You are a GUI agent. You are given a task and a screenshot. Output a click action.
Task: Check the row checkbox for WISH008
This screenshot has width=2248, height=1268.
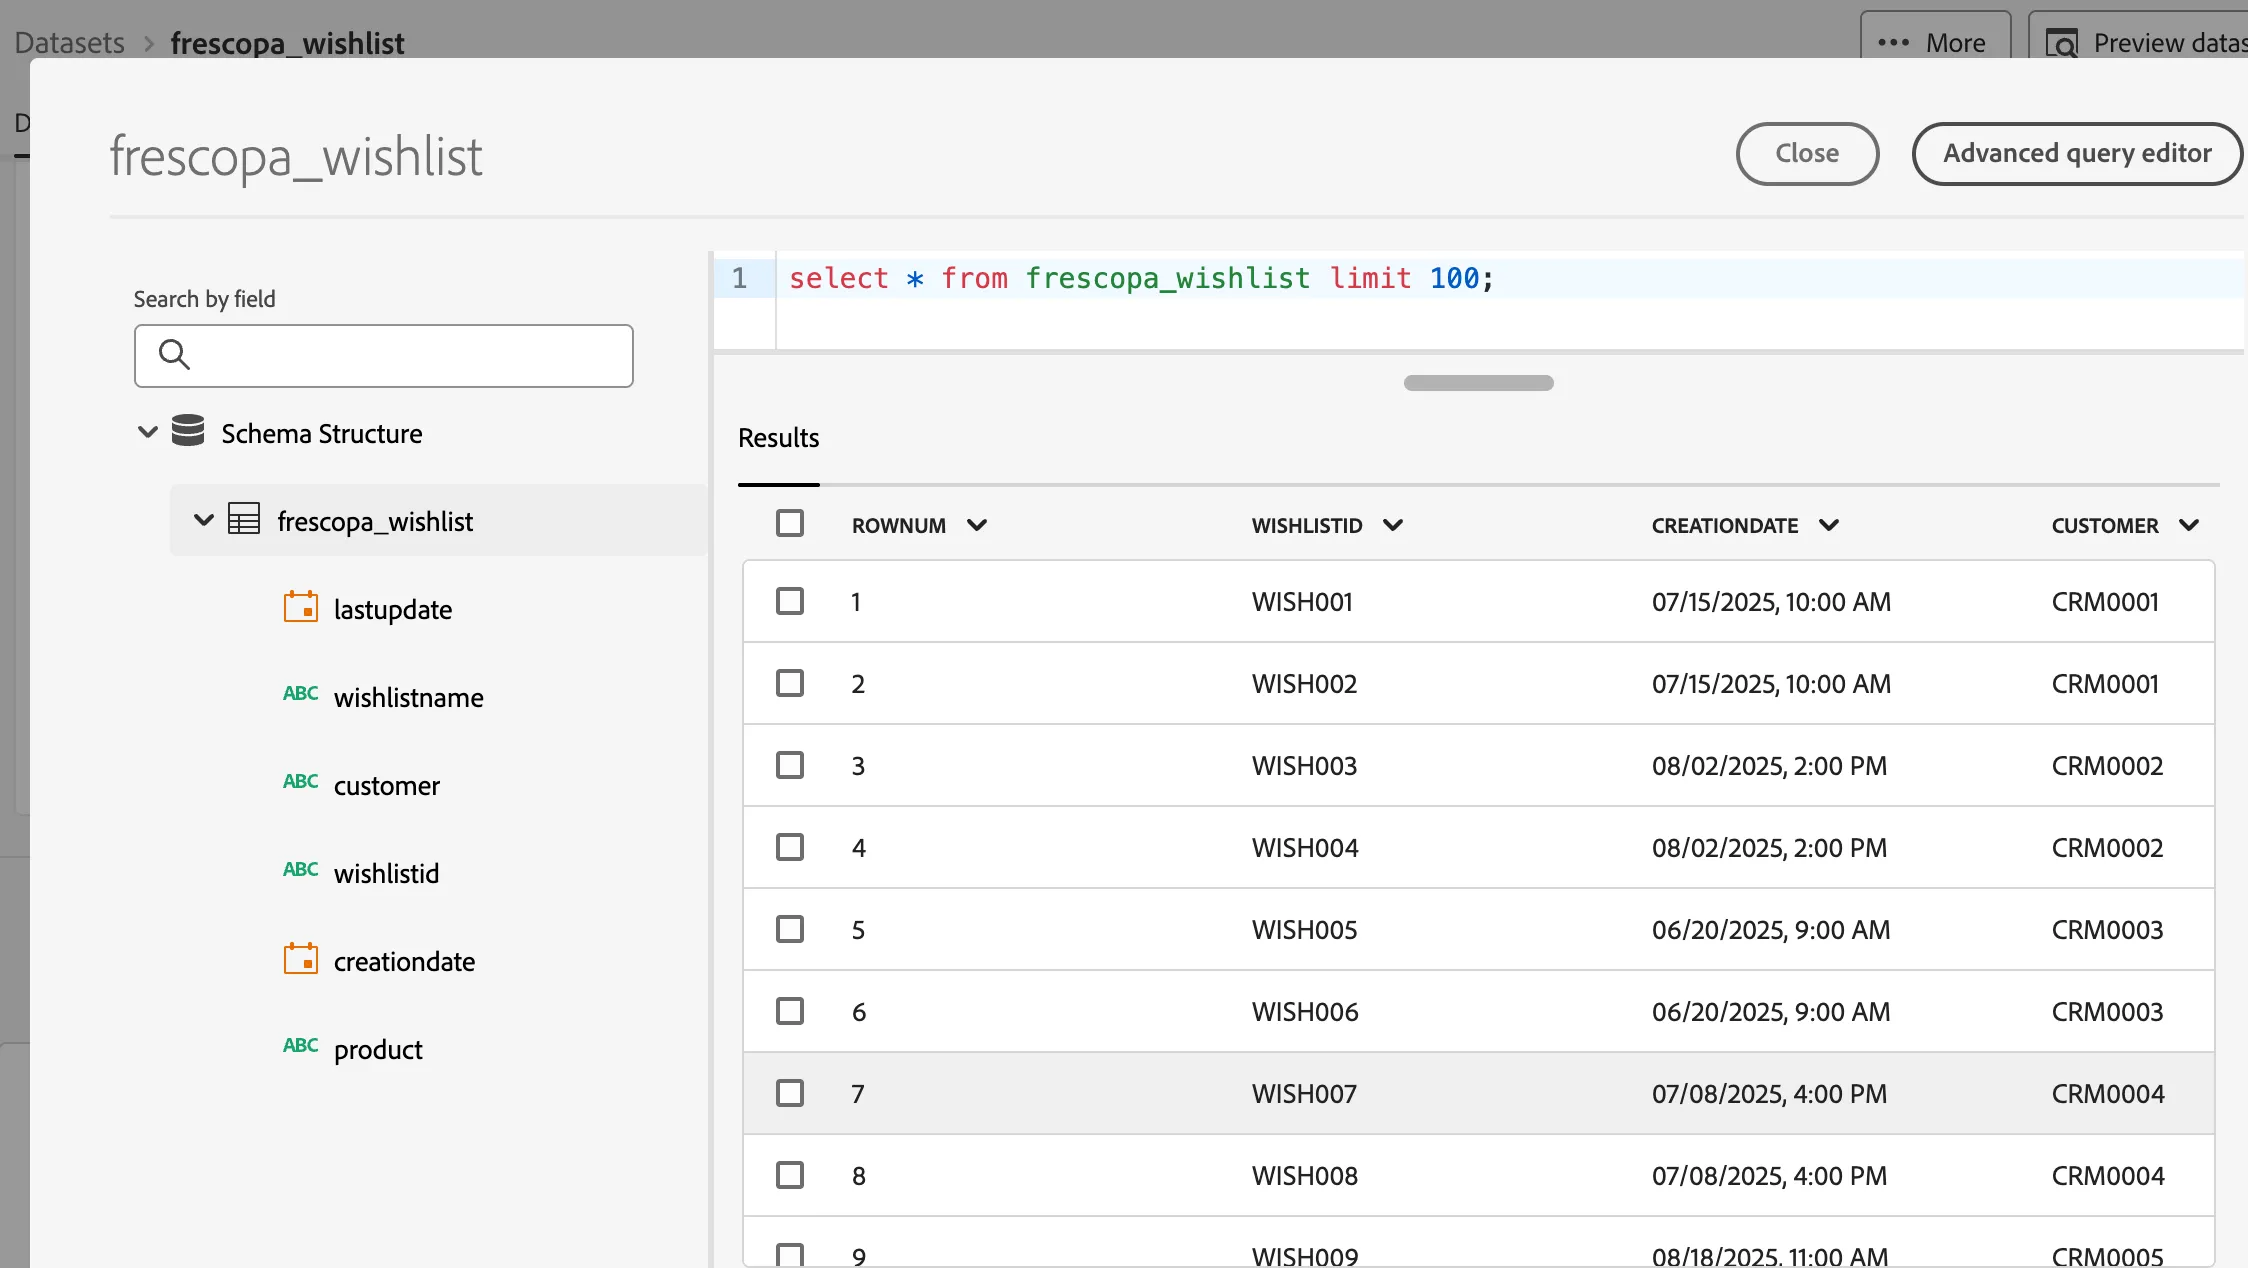[x=790, y=1176]
